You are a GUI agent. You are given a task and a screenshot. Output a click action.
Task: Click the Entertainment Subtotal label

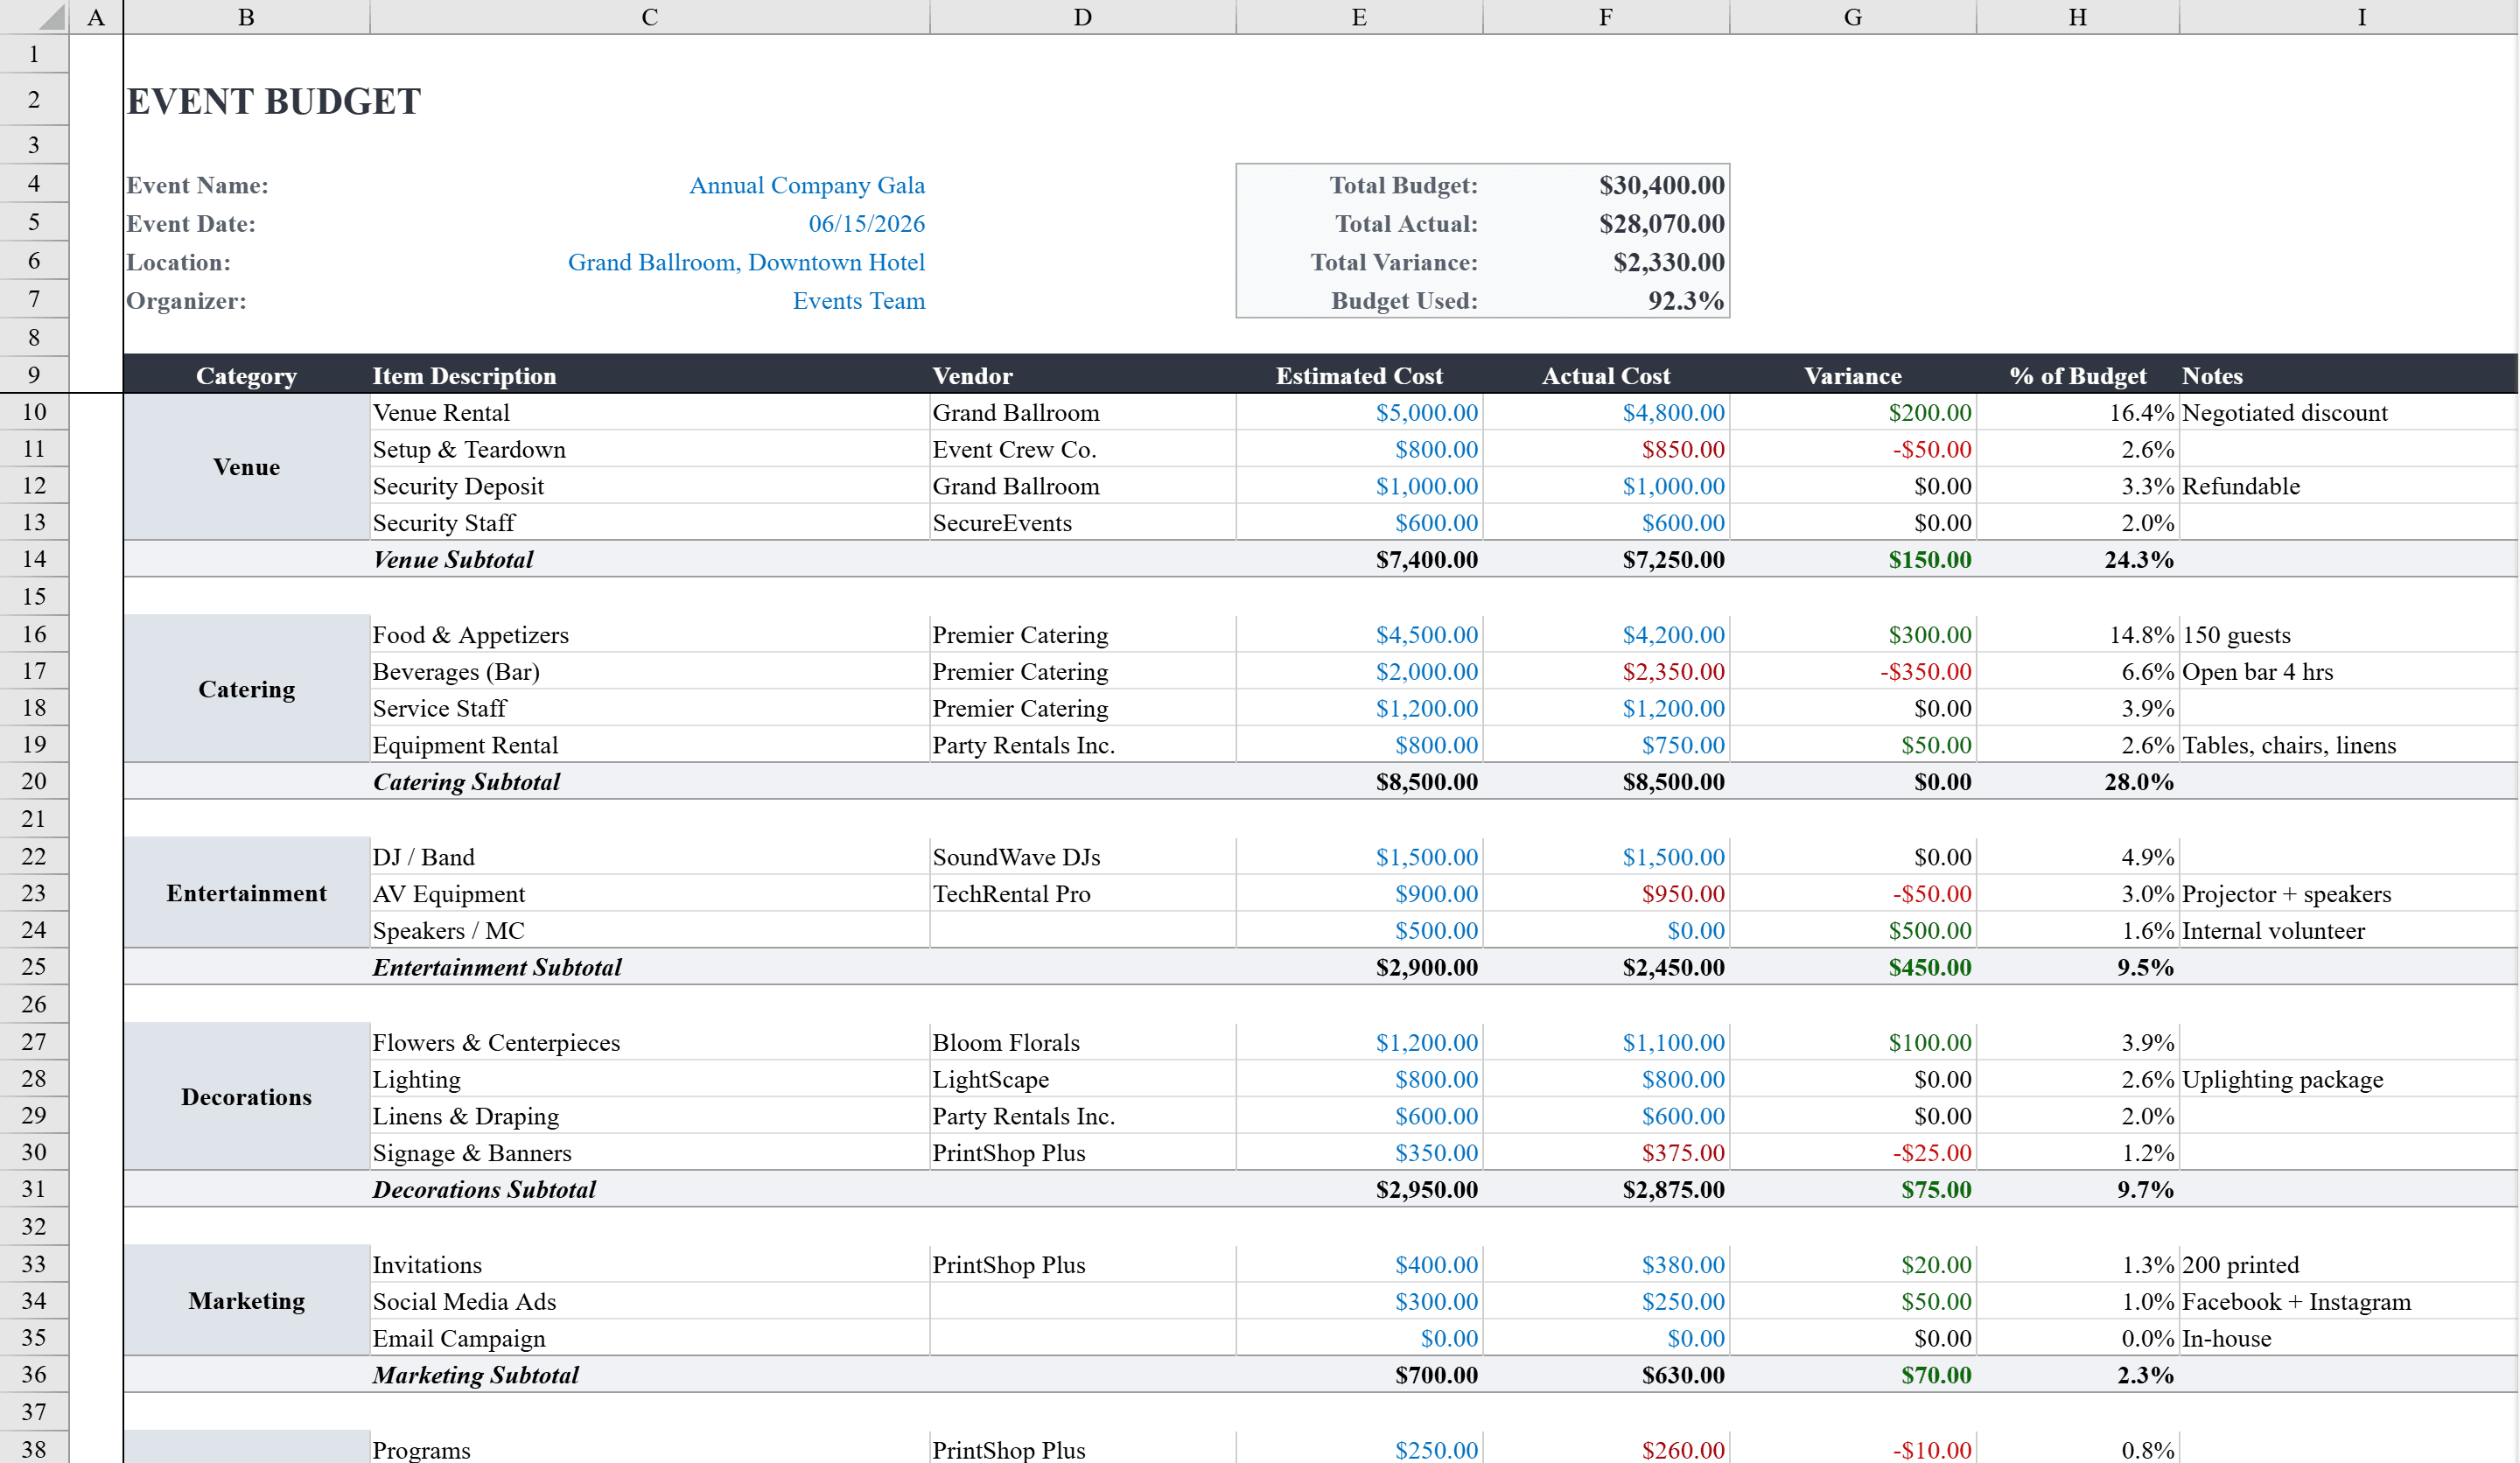pyautogui.click(x=497, y=966)
